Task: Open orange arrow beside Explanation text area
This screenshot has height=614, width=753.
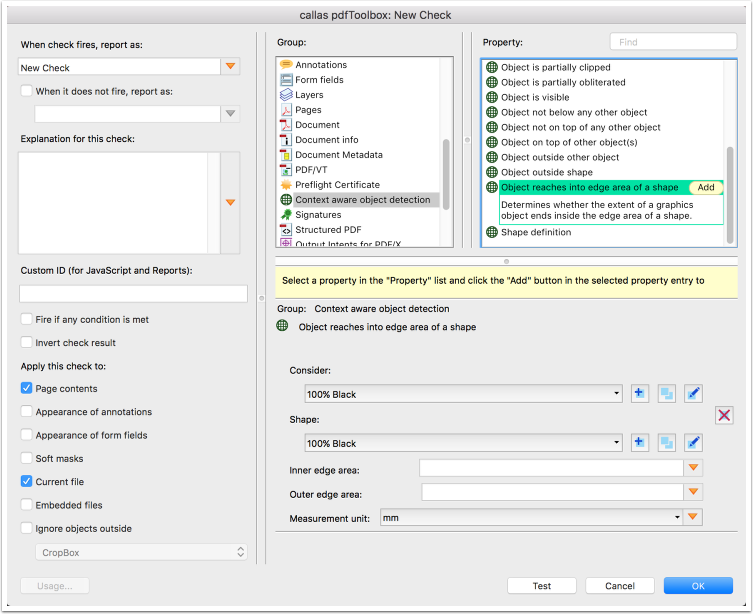Action: 231,203
